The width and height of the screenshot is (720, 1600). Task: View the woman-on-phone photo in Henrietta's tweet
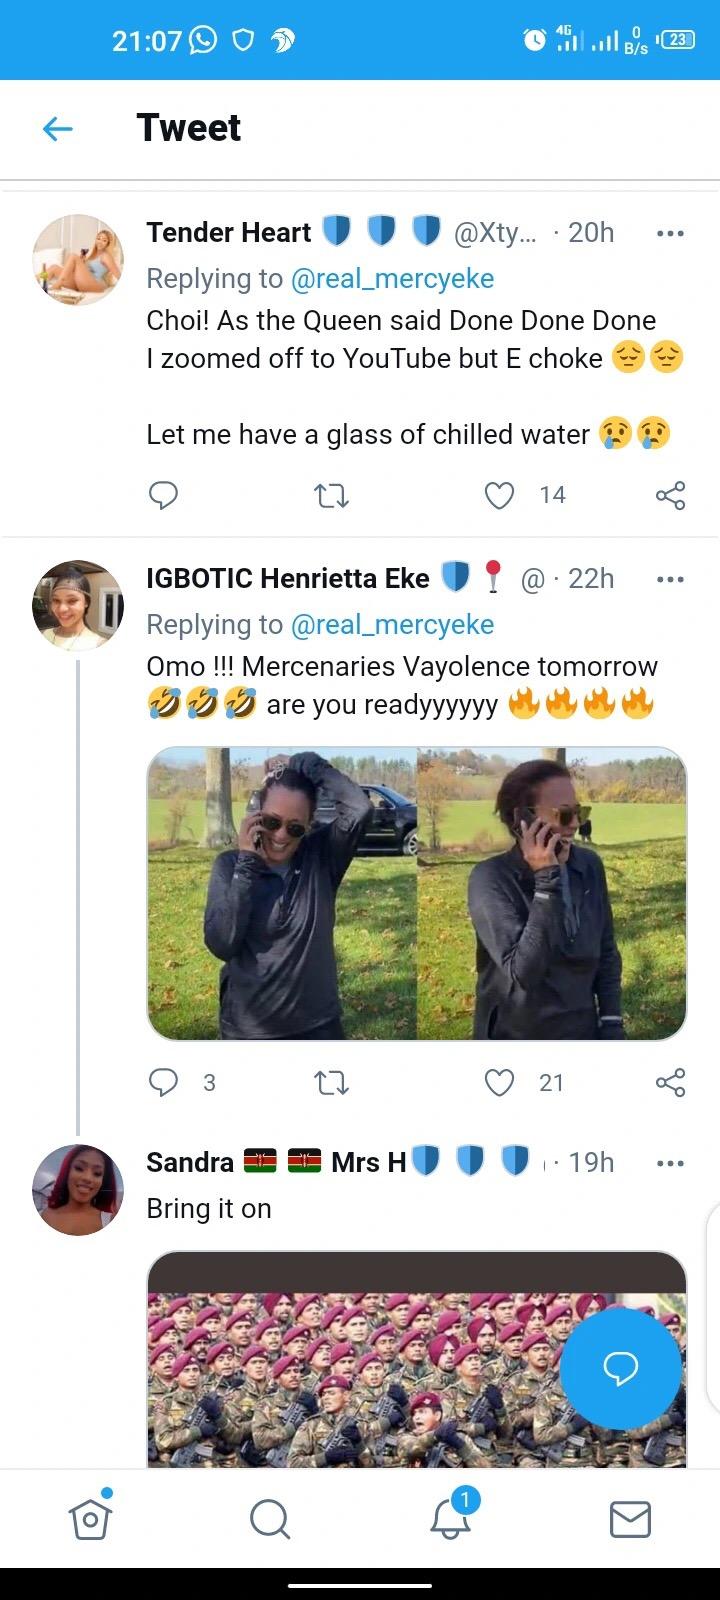(x=416, y=893)
